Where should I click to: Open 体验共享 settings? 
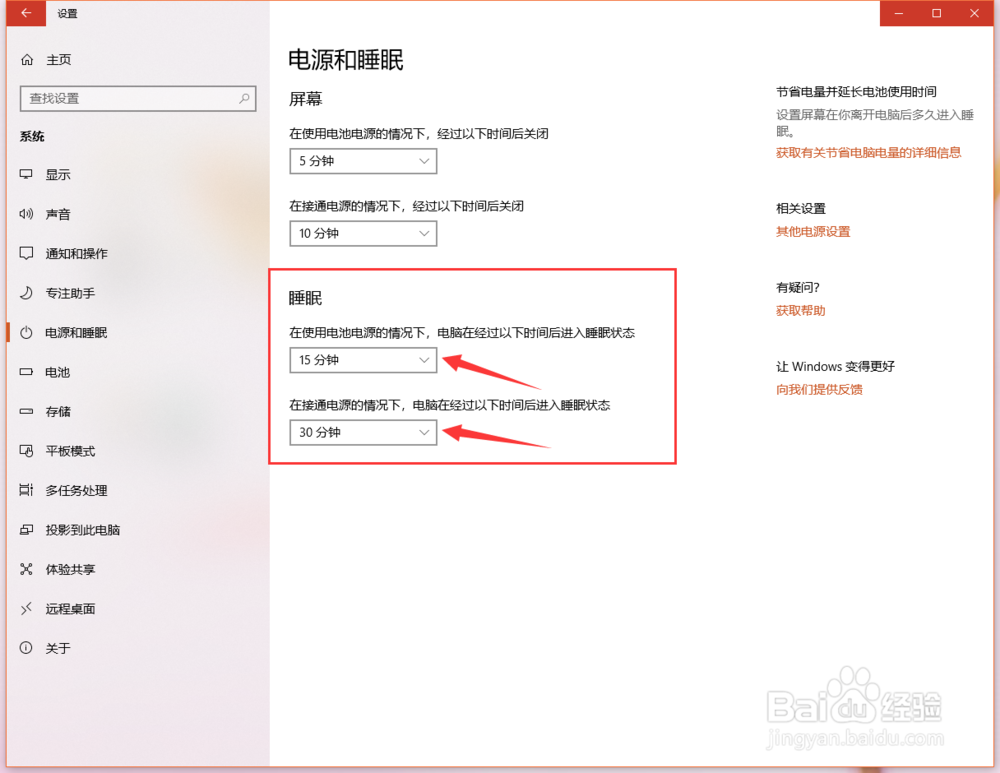[x=70, y=570]
